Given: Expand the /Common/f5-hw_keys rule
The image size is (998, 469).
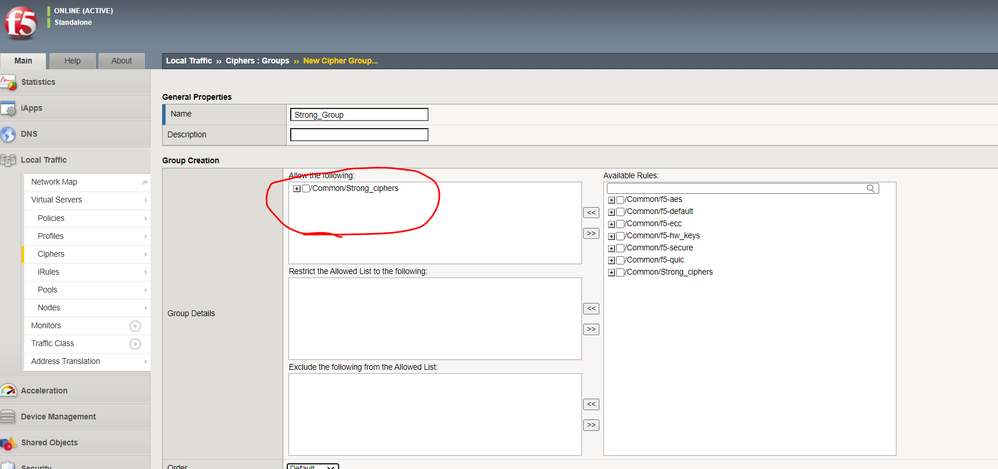Looking at the screenshot, I should (612, 236).
